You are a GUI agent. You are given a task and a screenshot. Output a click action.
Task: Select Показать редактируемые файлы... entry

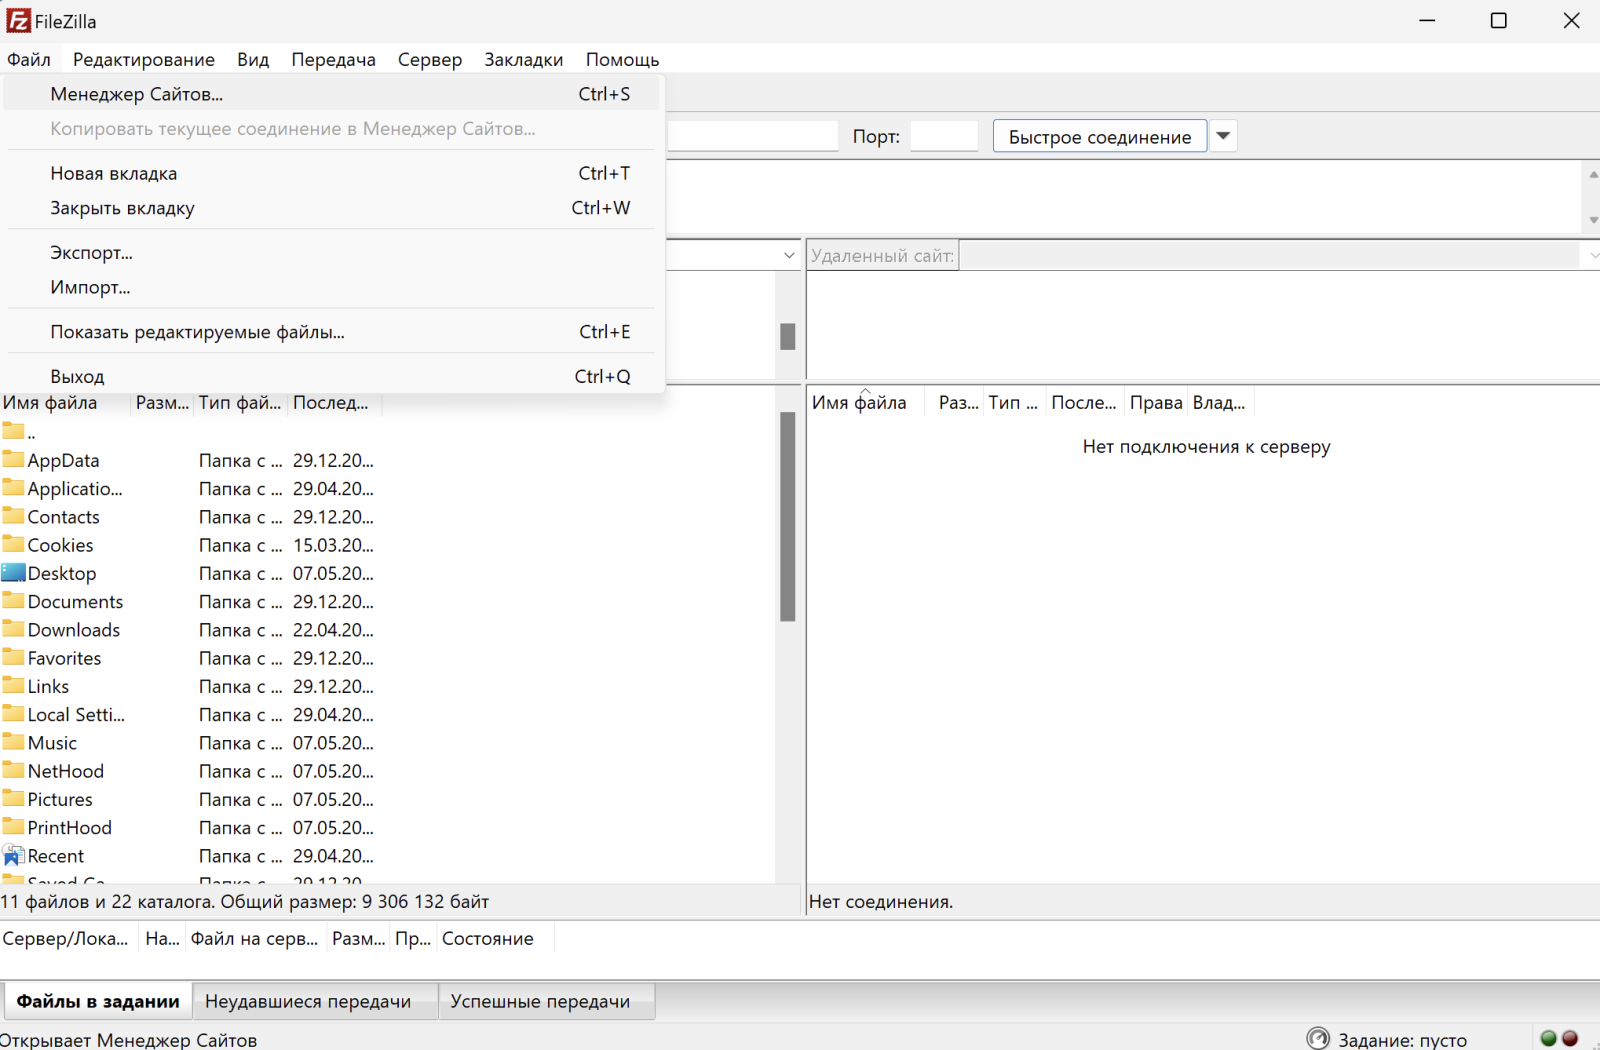pos(334,332)
